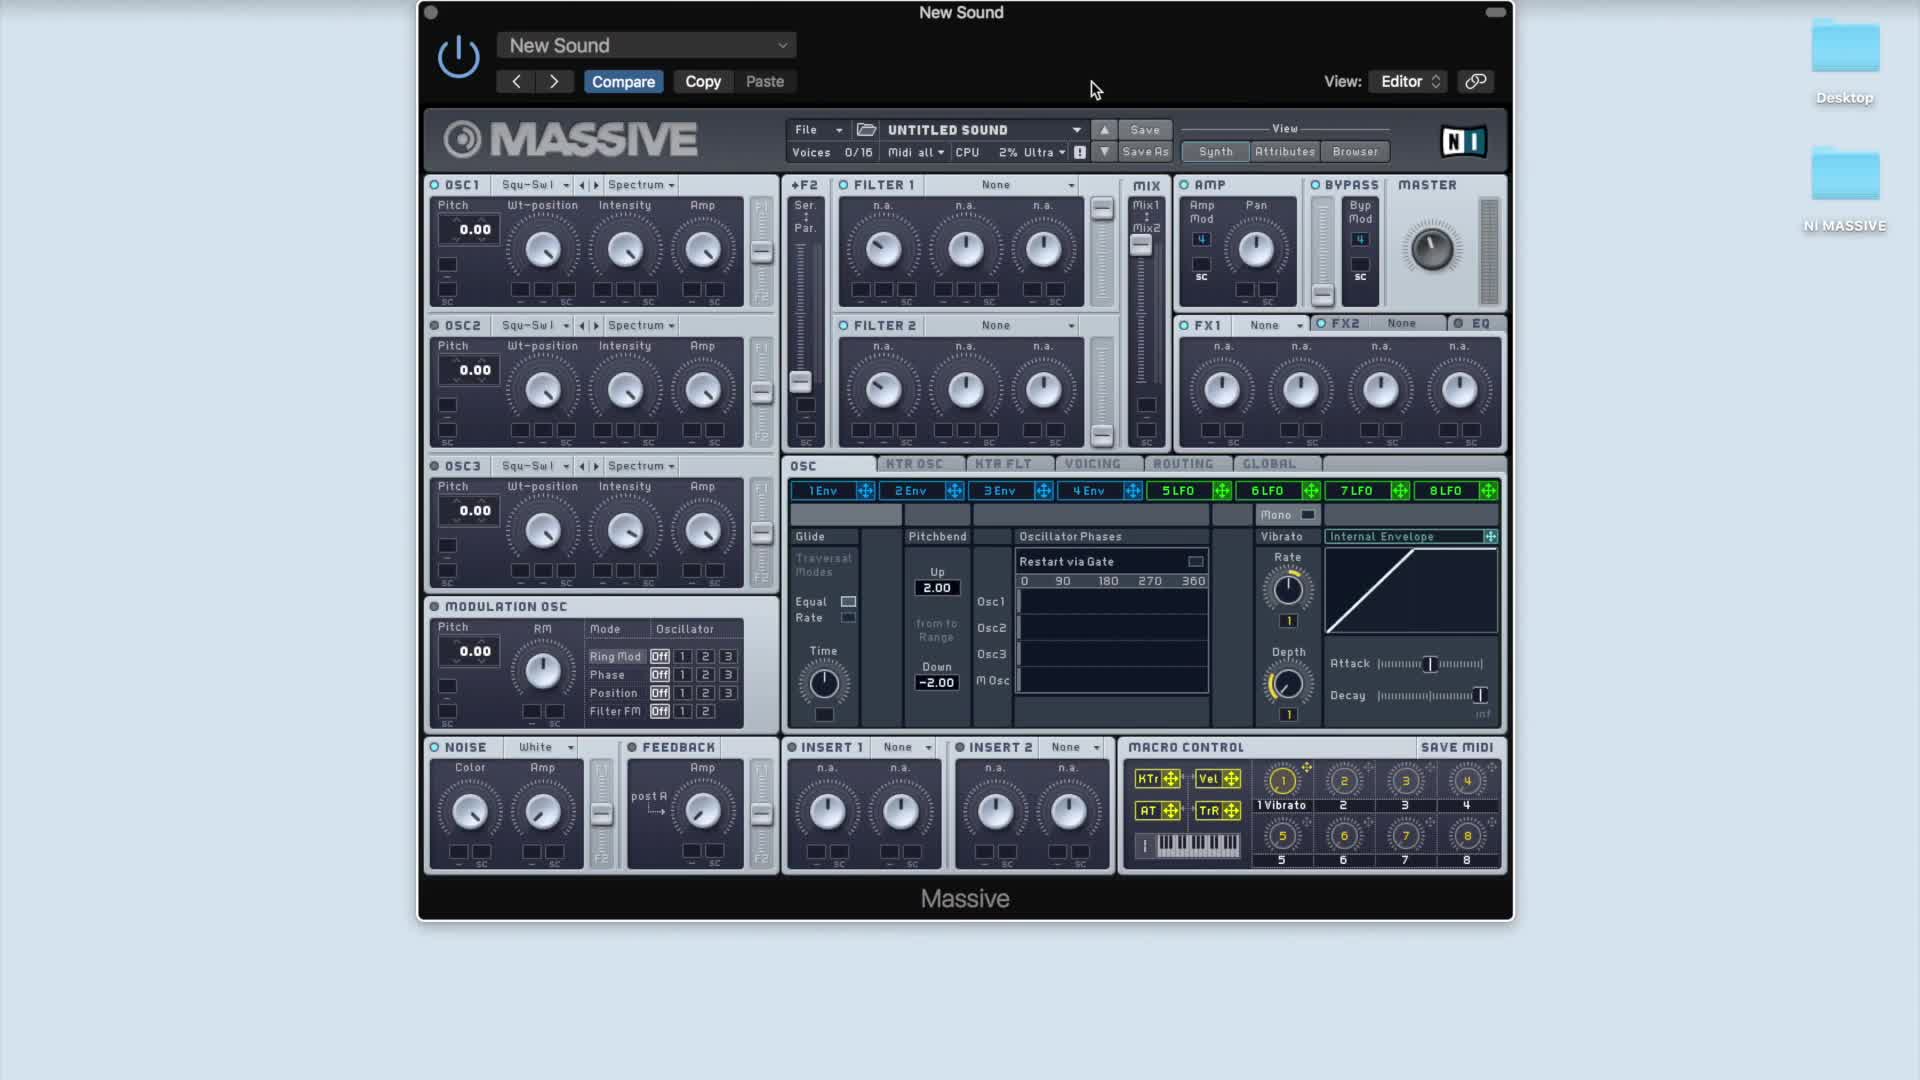The image size is (1920, 1080).
Task: Click the sidechain link icon
Action: (x=1475, y=82)
